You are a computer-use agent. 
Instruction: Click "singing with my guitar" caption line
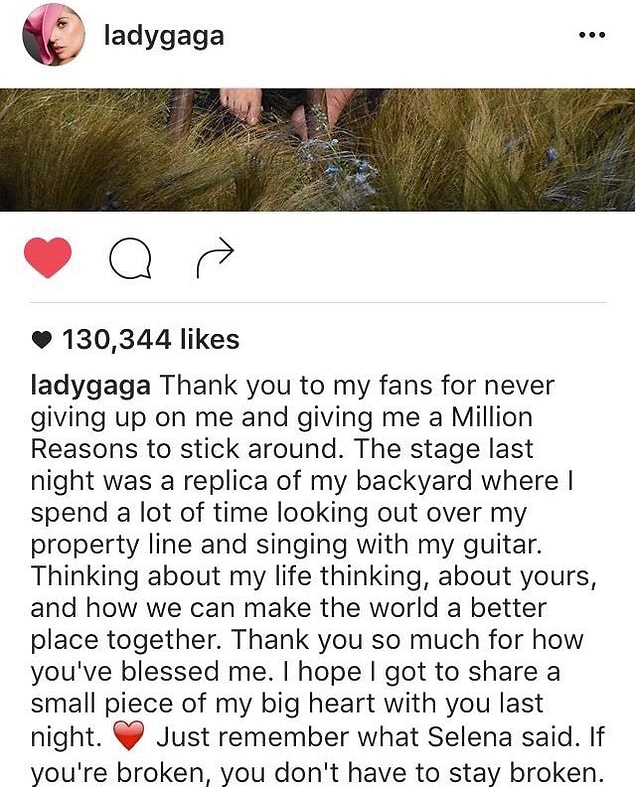399,545
